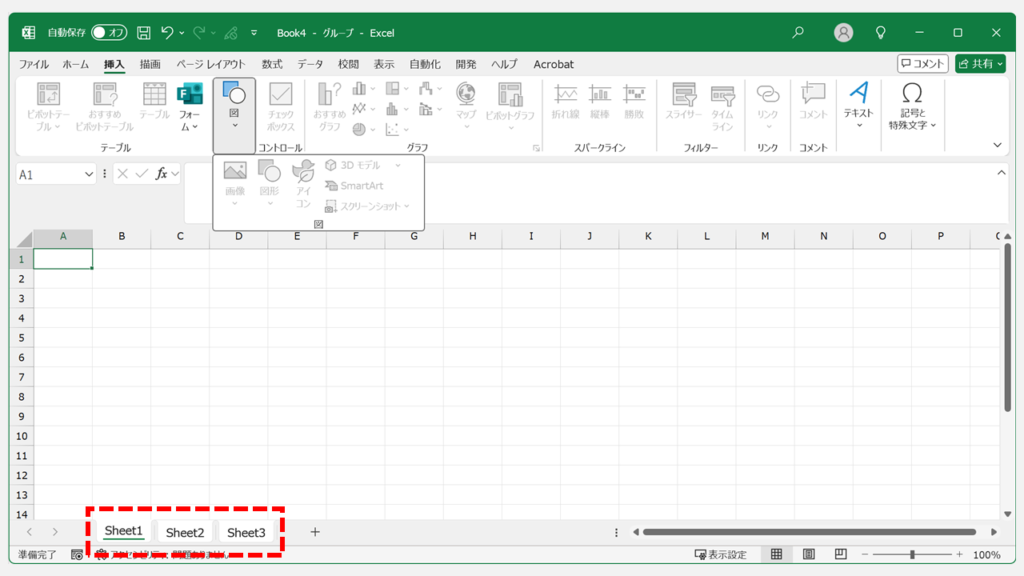Toggle the AutoSave switch
The height and width of the screenshot is (576, 1024).
click(x=109, y=33)
